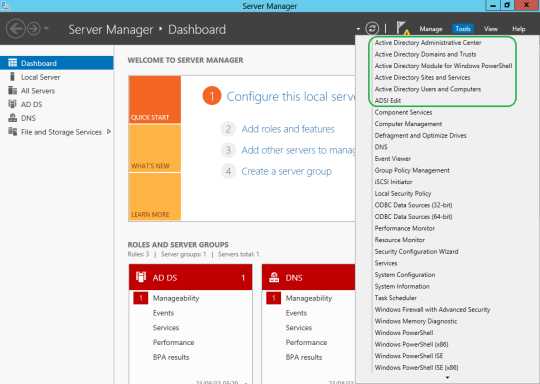This screenshot has width=540, height=384.
Task: Expand more Tools menu items arrow
Action: pos(447,378)
